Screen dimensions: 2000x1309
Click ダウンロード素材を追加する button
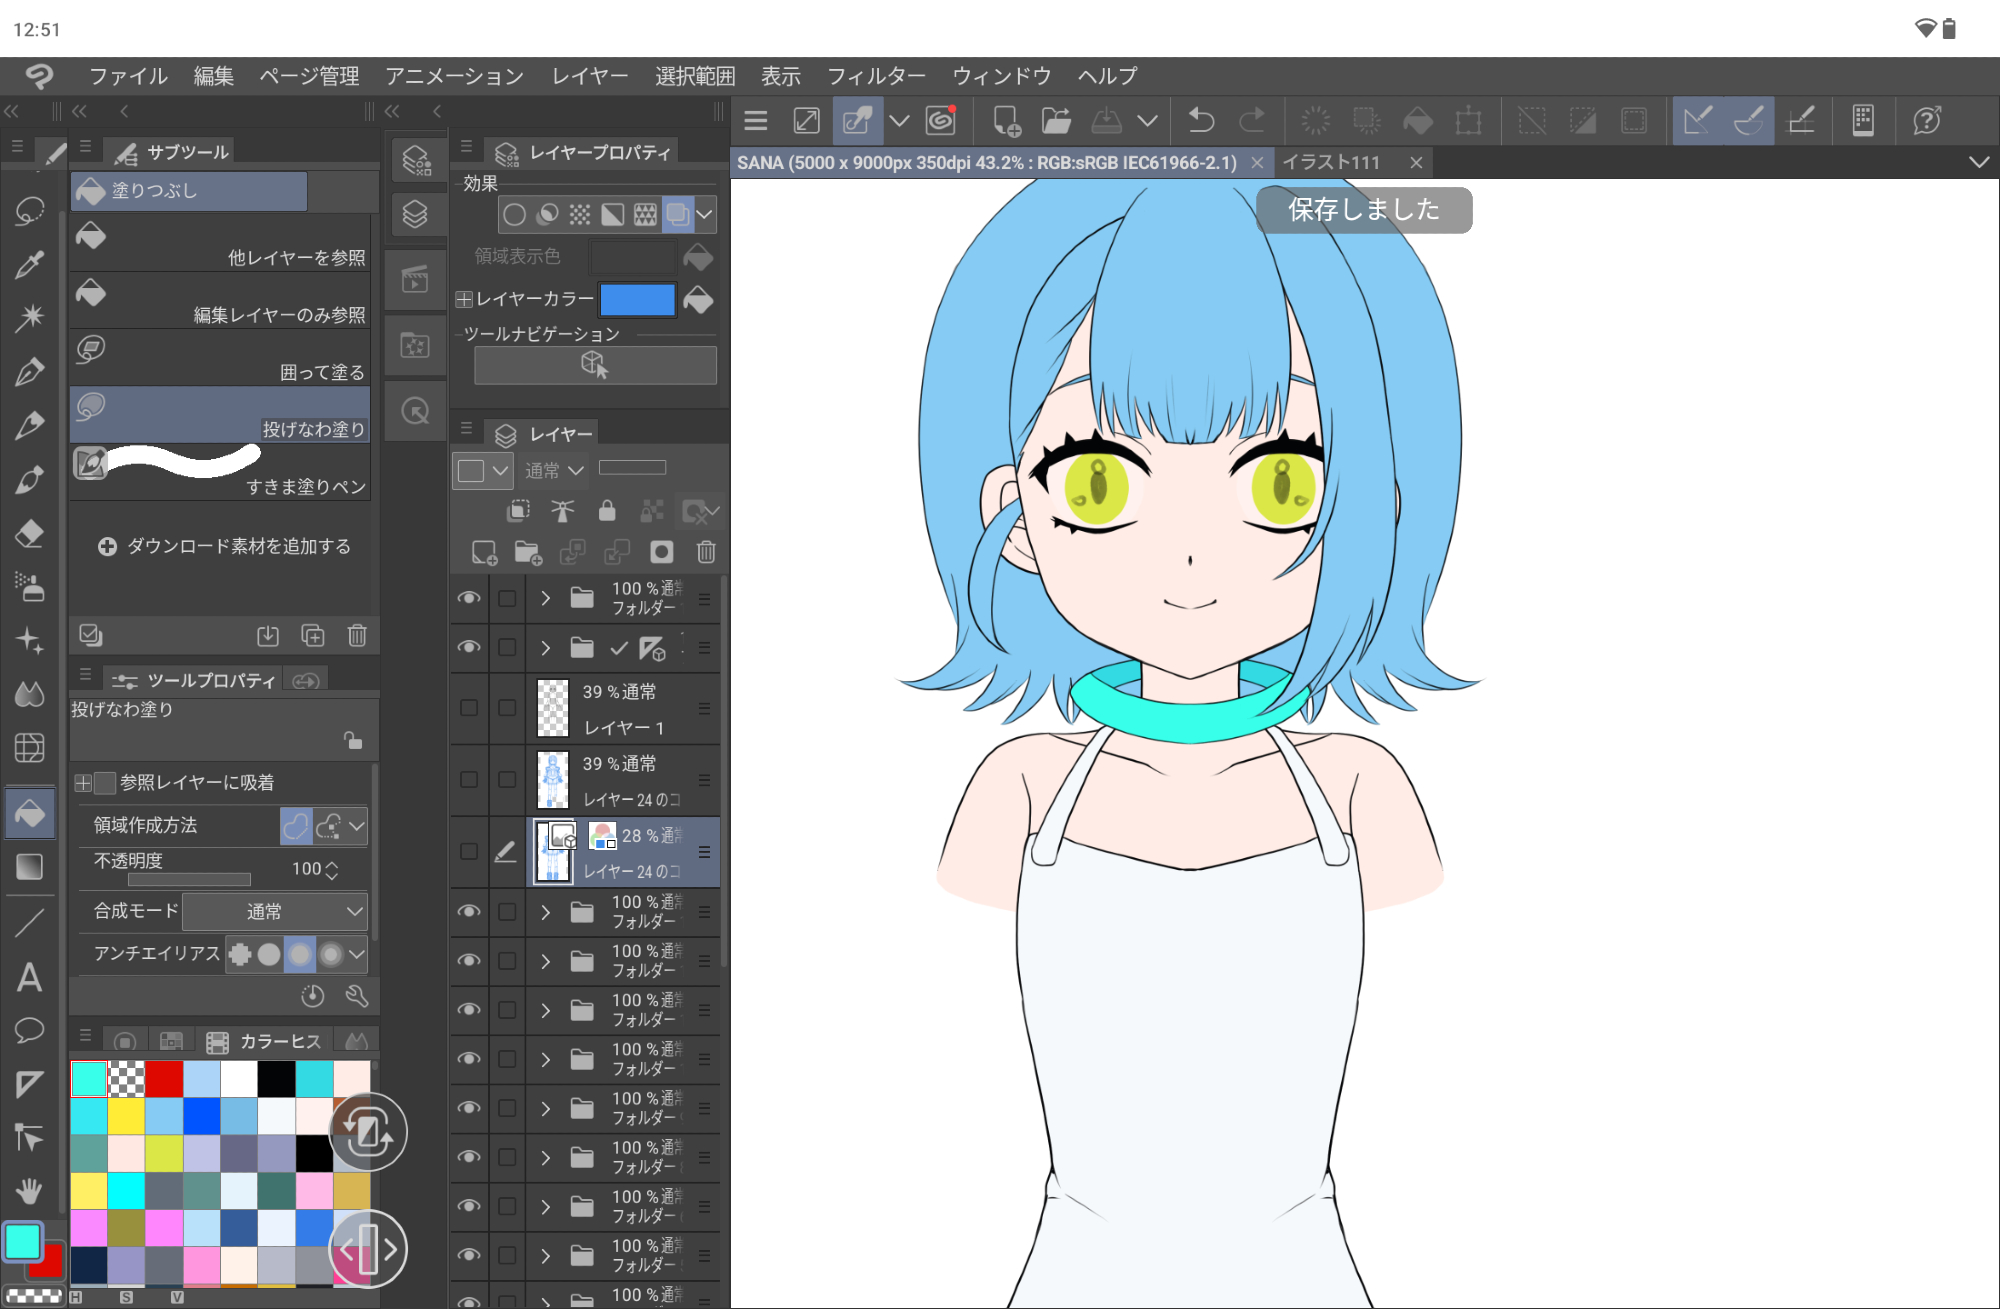(x=225, y=546)
